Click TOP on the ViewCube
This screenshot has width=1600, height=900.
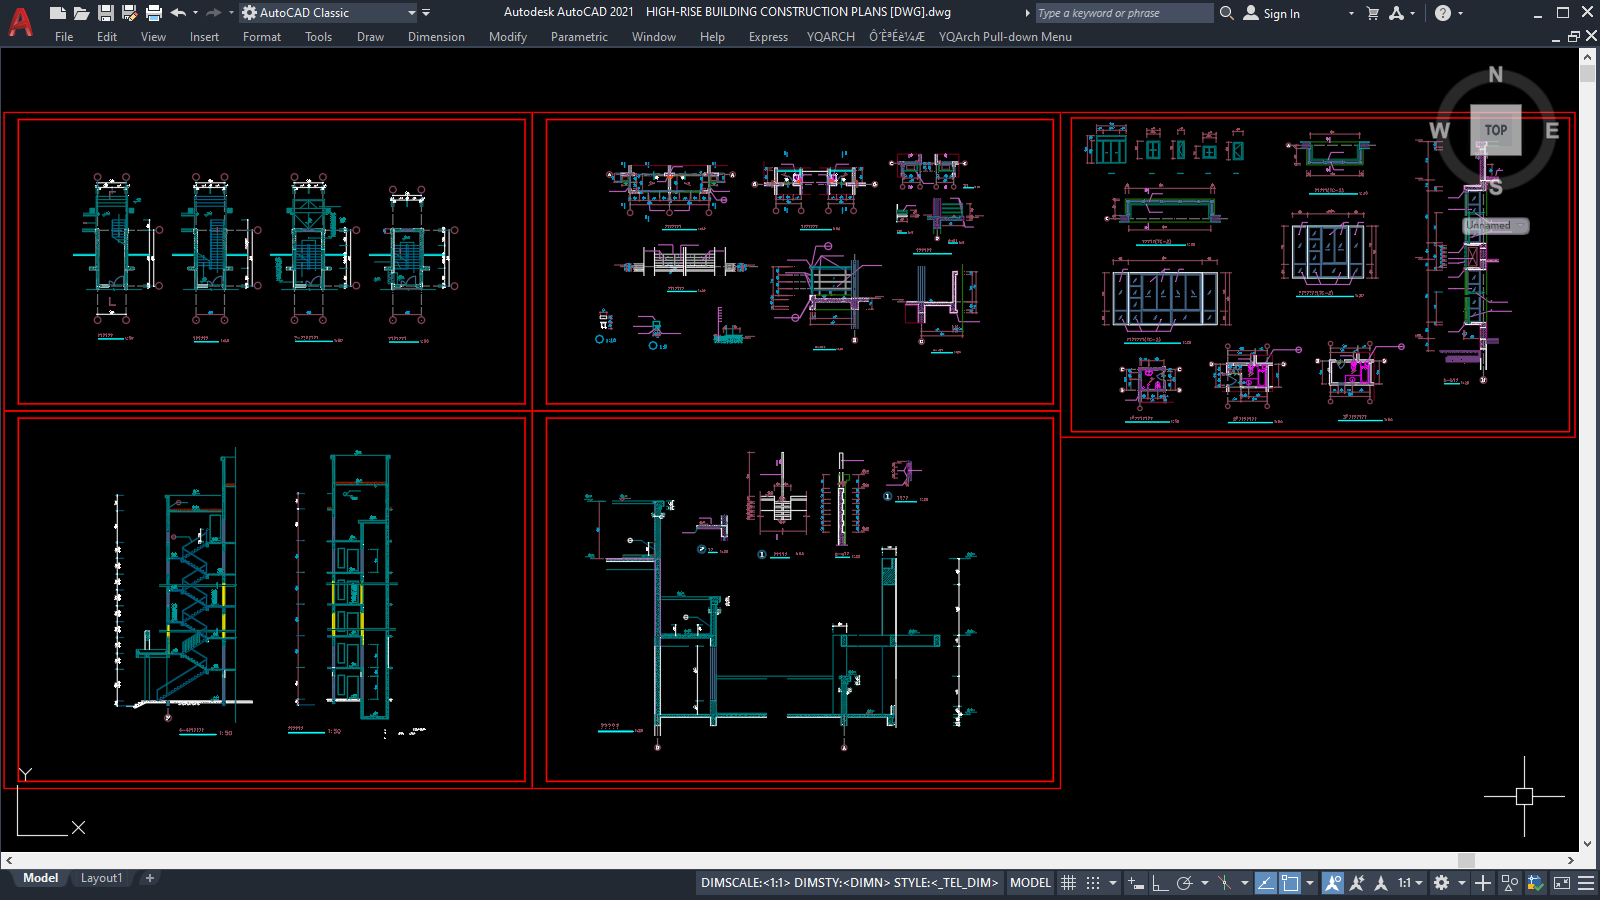point(1494,130)
